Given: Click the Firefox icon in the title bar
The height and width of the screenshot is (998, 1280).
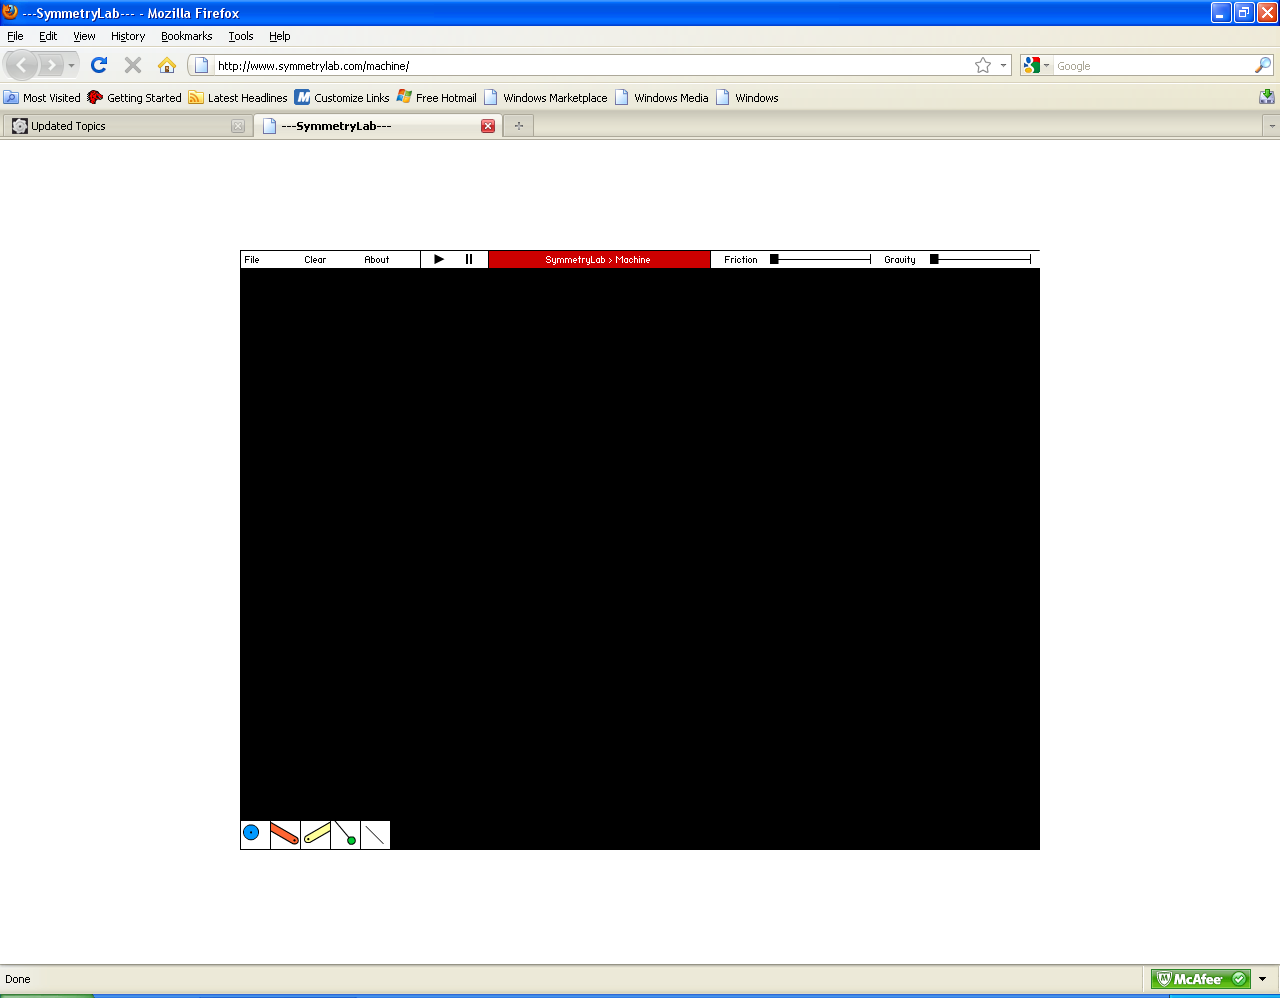Looking at the screenshot, I should tap(10, 12).
